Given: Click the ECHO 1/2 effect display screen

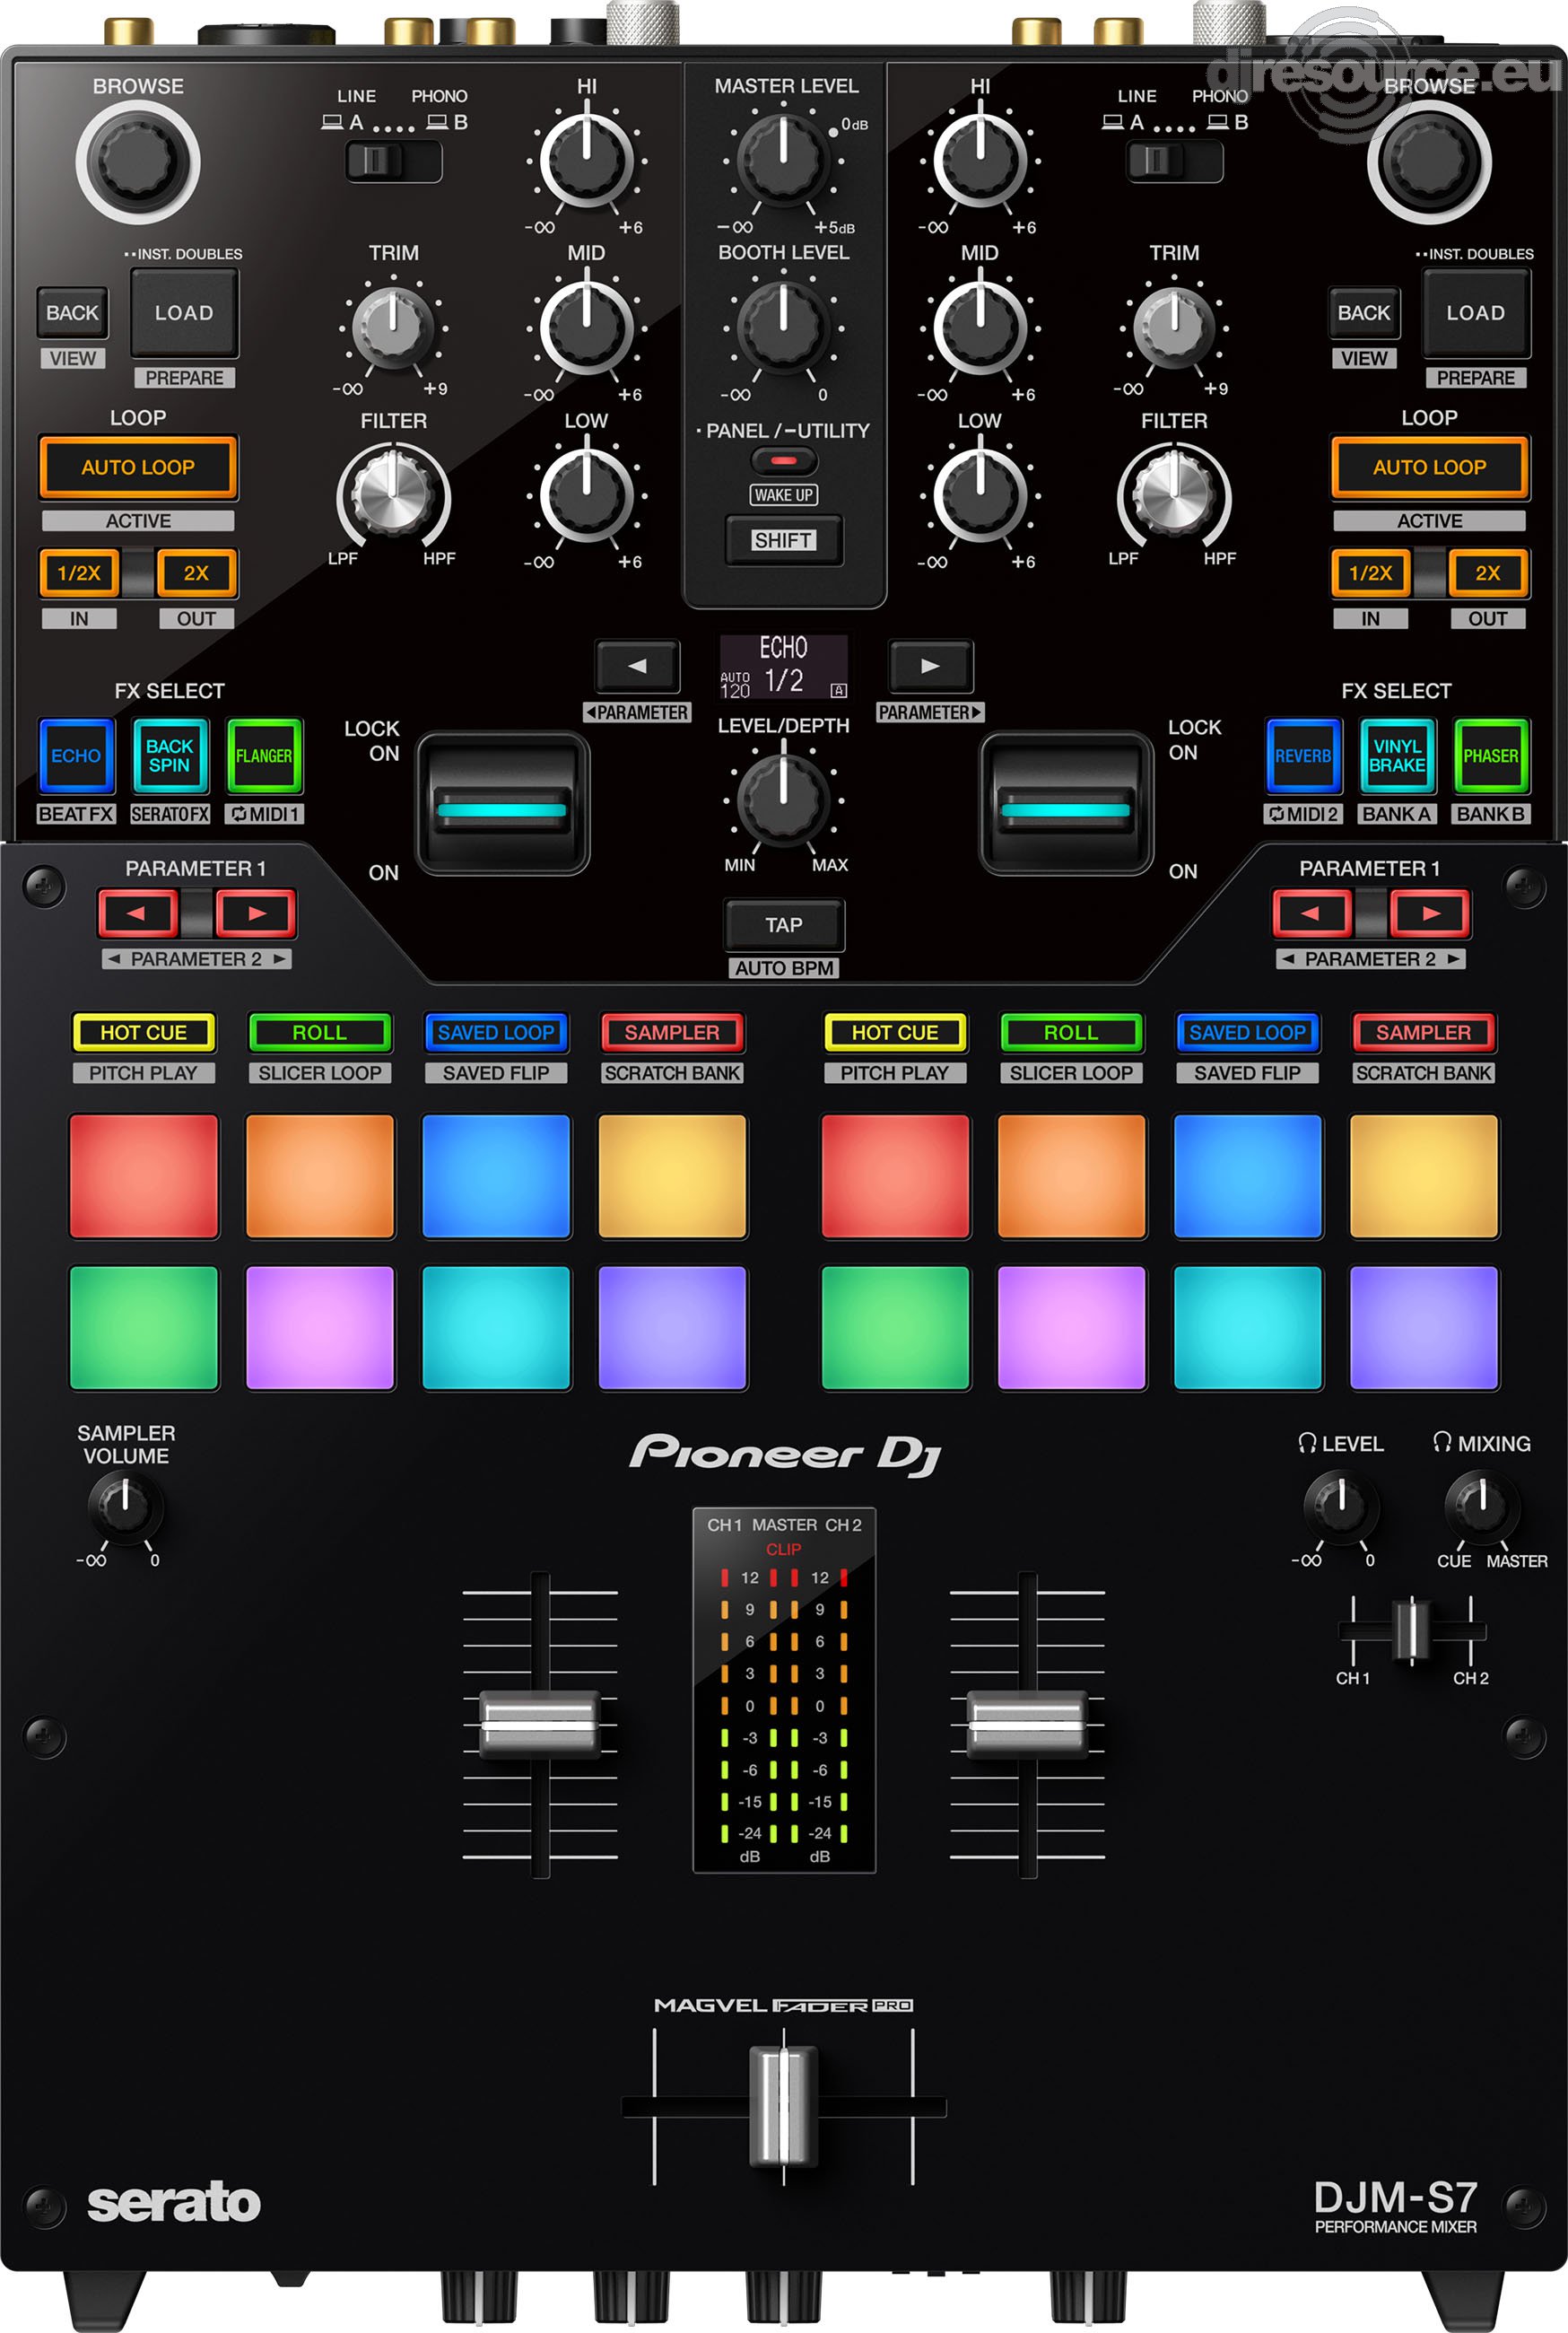Looking at the screenshot, I should coord(783,666).
